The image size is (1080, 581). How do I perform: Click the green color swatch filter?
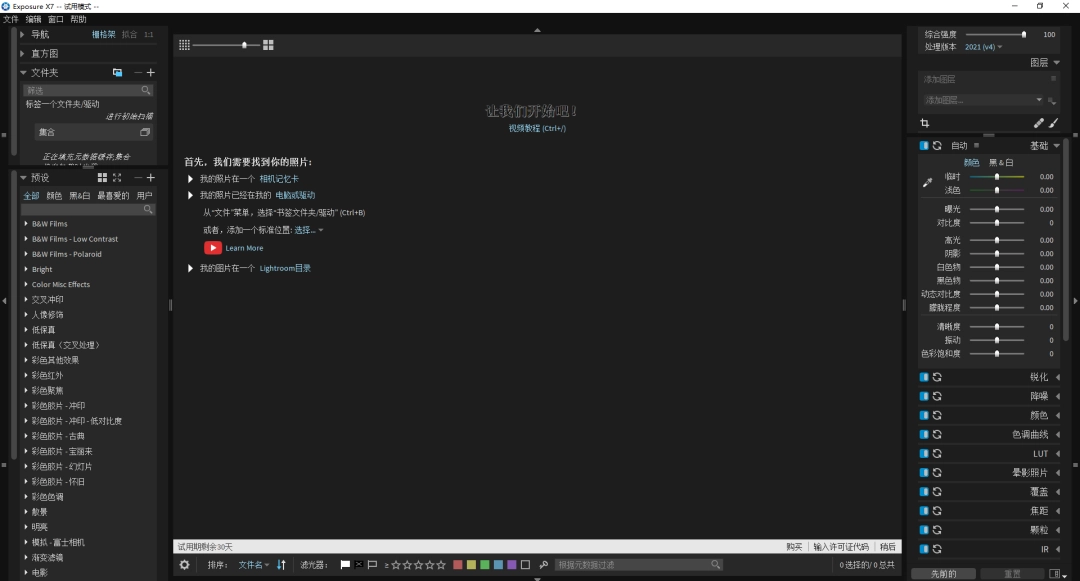484,564
